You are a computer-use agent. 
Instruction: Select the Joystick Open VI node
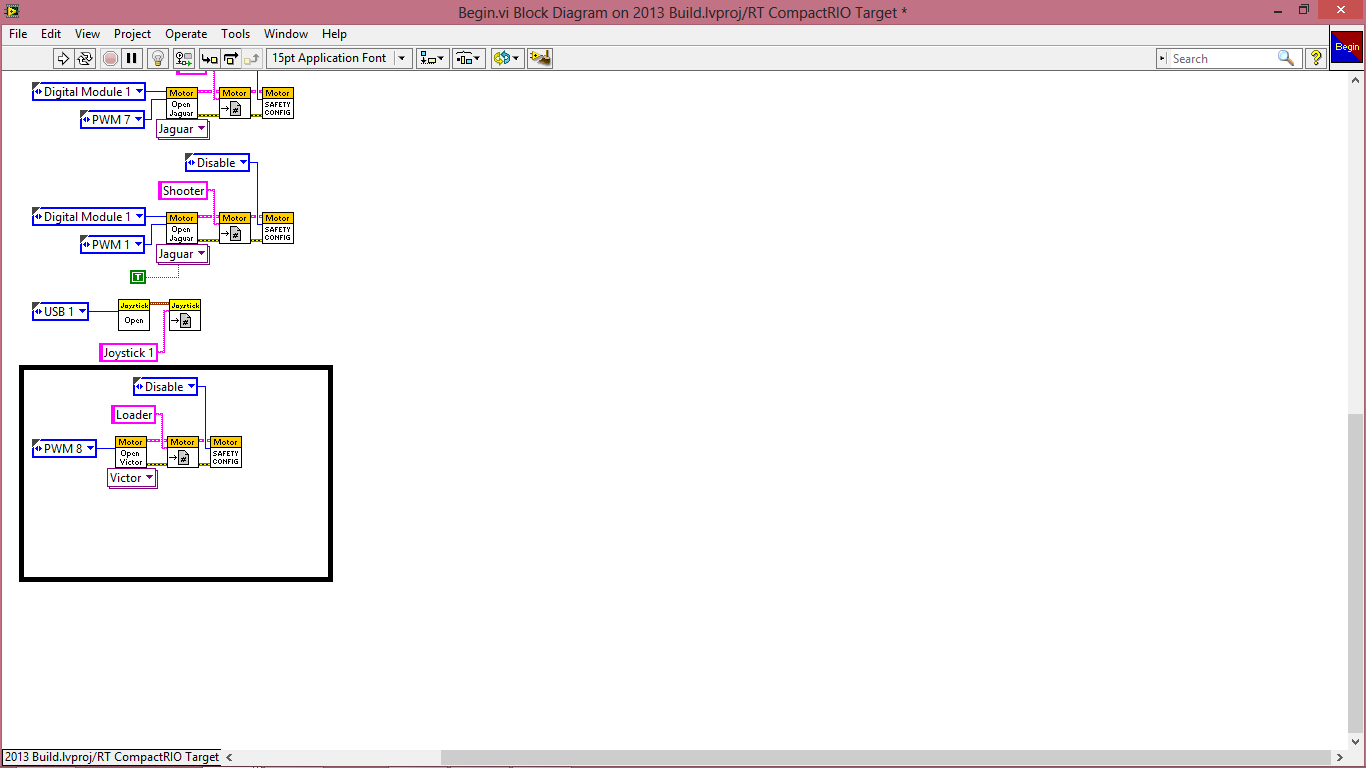134,315
